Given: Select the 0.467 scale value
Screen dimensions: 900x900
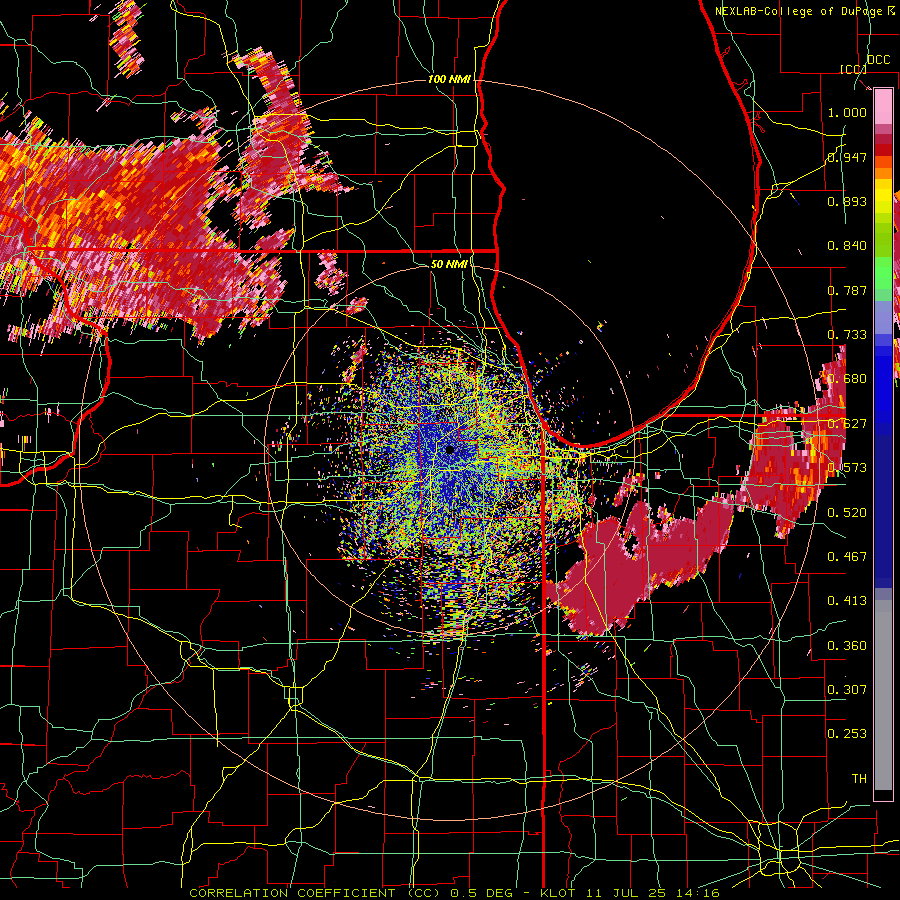Looking at the screenshot, I should click(x=847, y=556).
